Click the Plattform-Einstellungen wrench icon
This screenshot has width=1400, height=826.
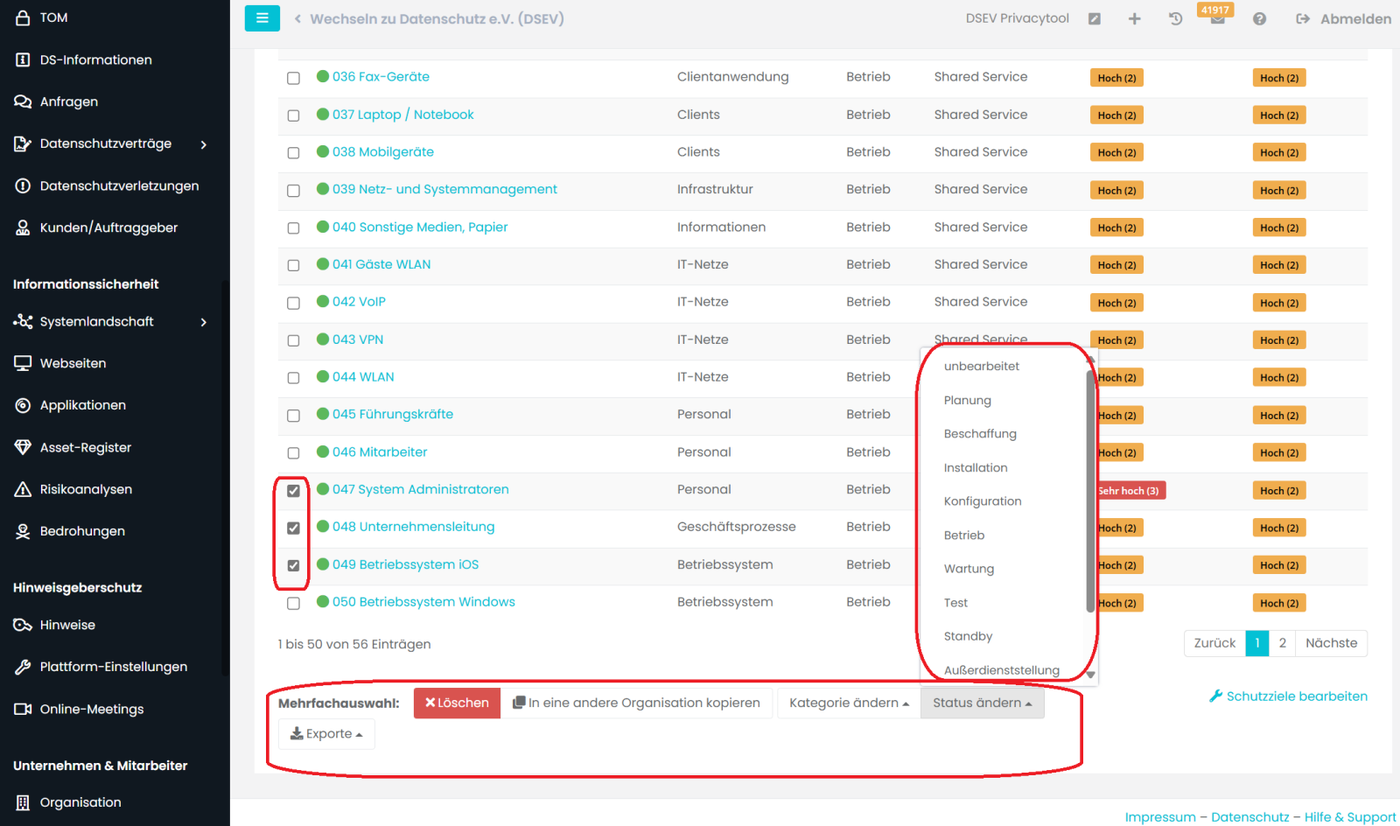[x=23, y=667]
